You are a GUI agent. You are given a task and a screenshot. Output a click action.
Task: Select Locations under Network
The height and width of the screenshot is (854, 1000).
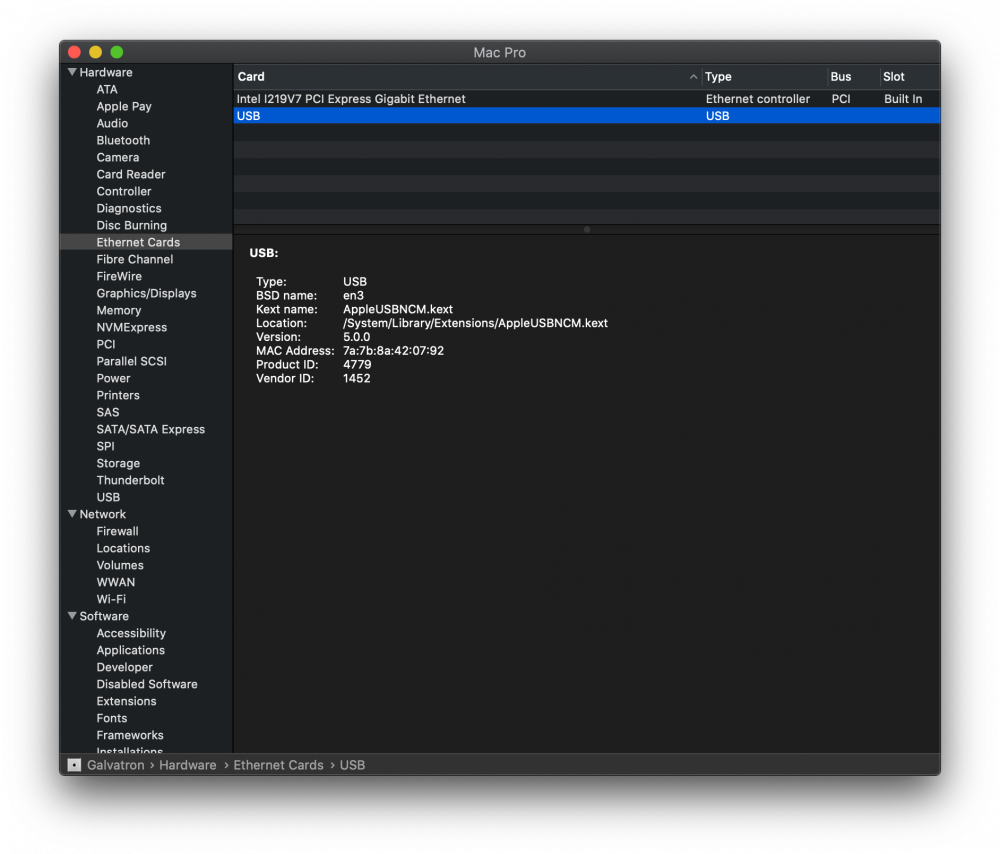[x=123, y=548]
